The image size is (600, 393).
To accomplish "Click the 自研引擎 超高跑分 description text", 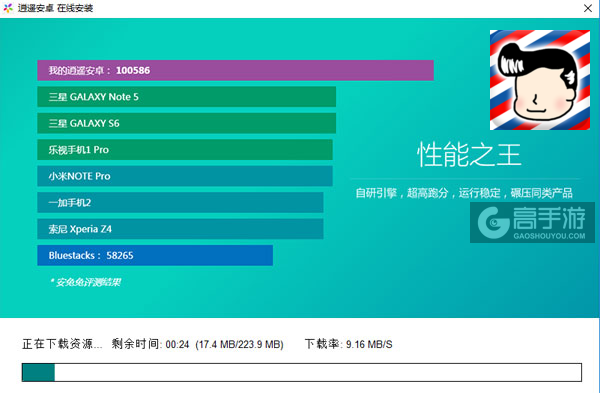I will click(x=464, y=193).
